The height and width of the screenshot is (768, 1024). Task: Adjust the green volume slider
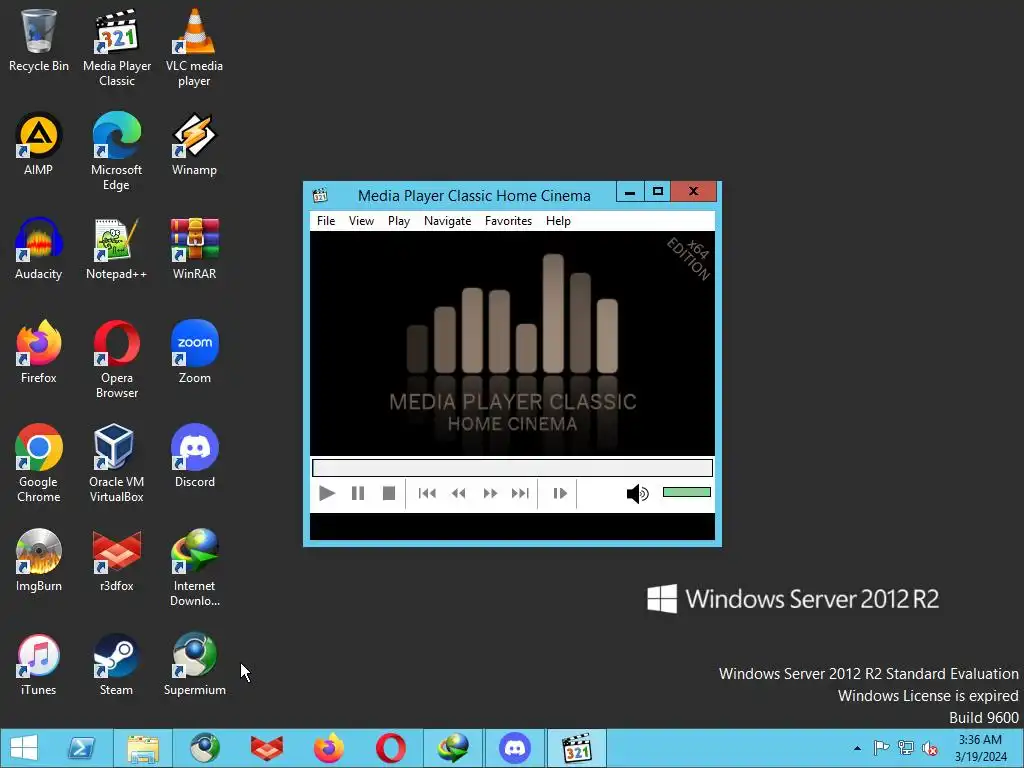(686, 492)
